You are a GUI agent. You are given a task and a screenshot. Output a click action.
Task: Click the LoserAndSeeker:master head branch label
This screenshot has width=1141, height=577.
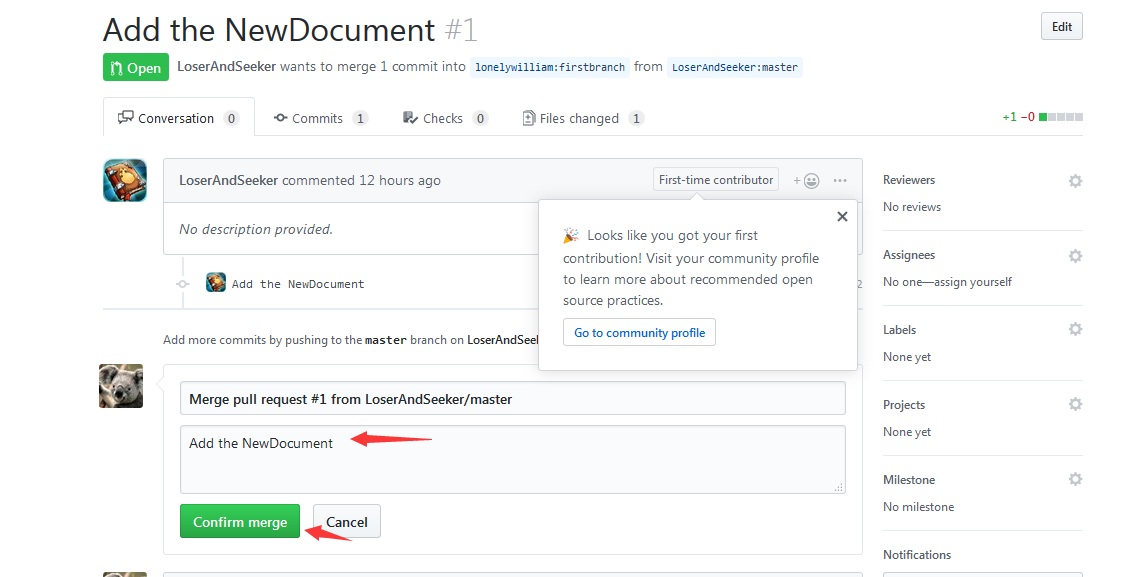pyautogui.click(x=735, y=67)
